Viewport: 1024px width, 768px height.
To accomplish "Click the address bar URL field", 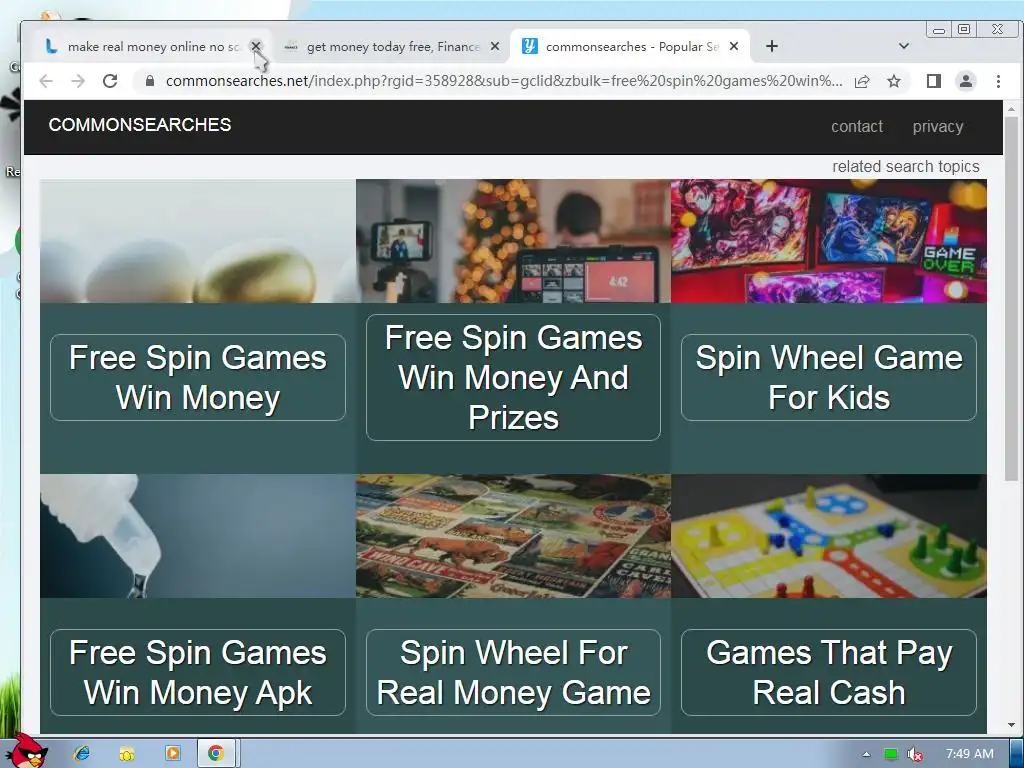I will click(x=504, y=81).
